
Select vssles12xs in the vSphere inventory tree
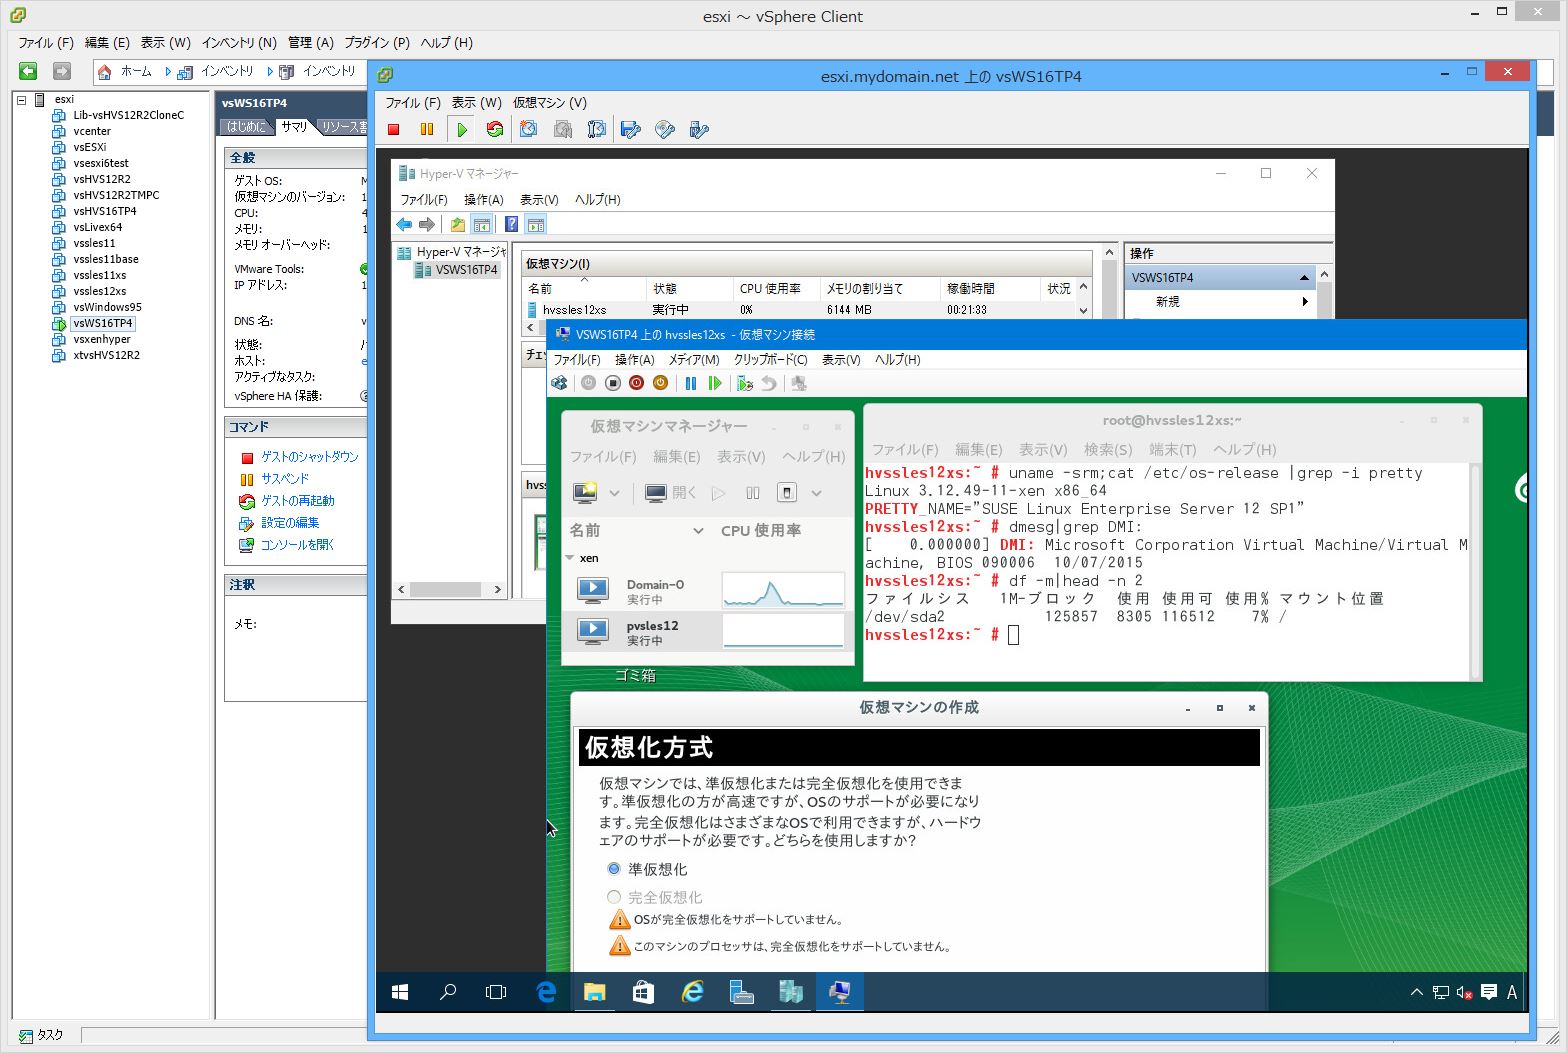[x=99, y=291]
